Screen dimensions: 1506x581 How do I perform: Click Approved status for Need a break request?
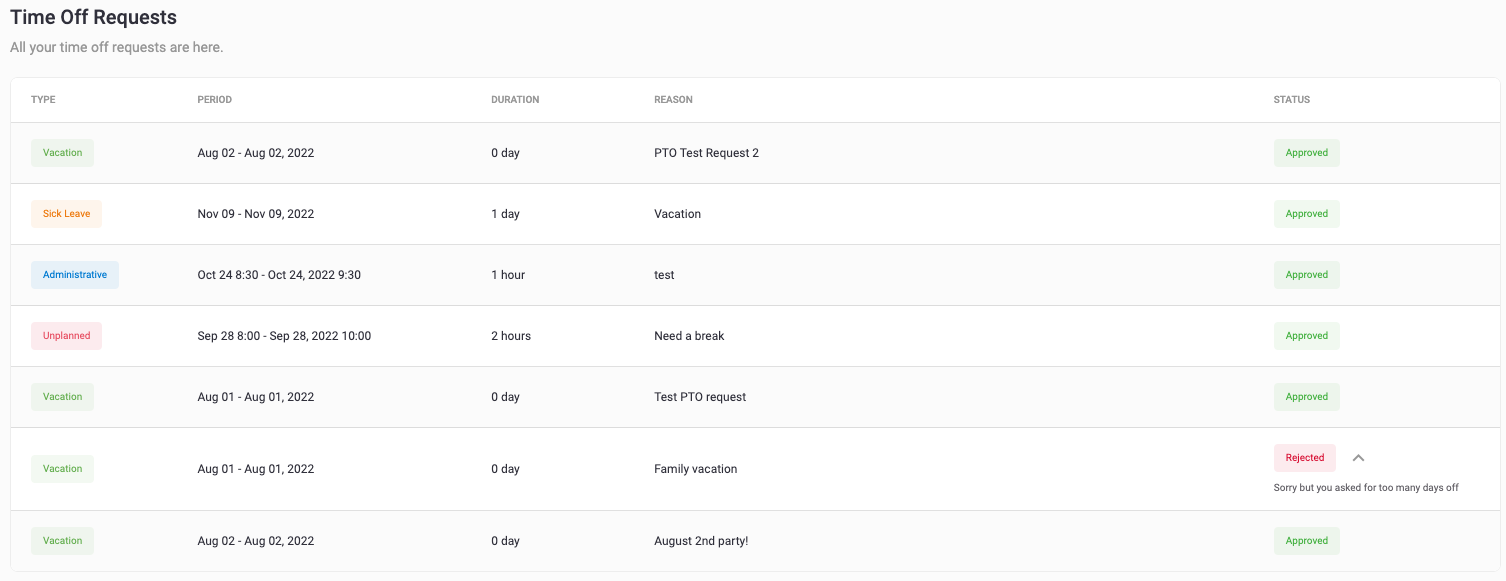[x=1306, y=336]
